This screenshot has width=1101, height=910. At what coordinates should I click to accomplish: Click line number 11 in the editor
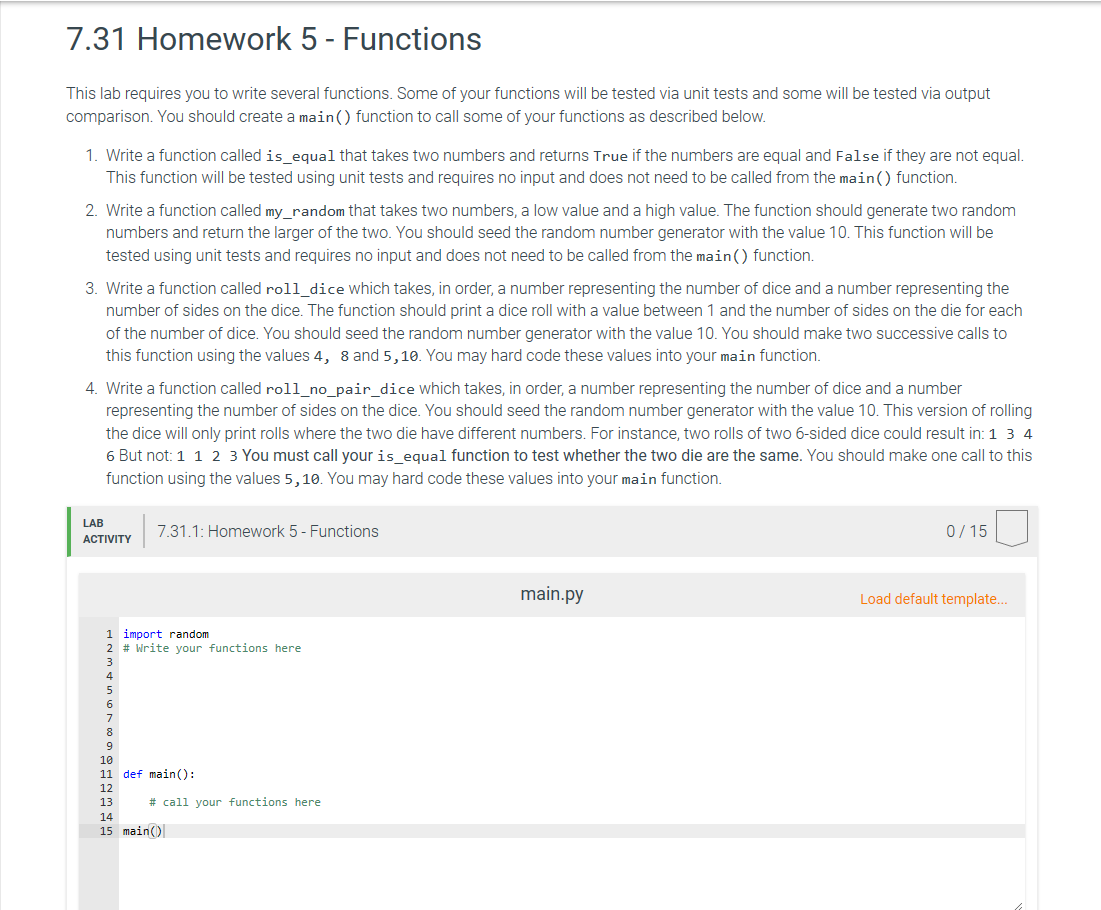click(x=108, y=773)
